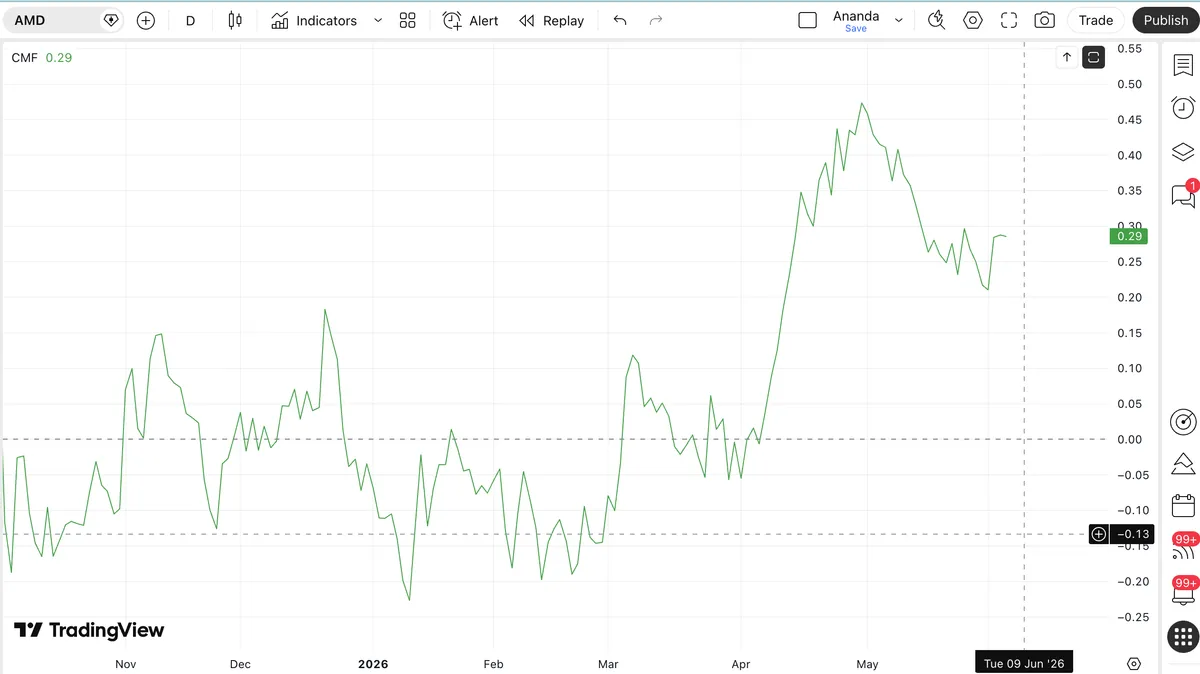The image size is (1200, 674).
Task: Open the notifications bell with 99+
Action: [1183, 591]
